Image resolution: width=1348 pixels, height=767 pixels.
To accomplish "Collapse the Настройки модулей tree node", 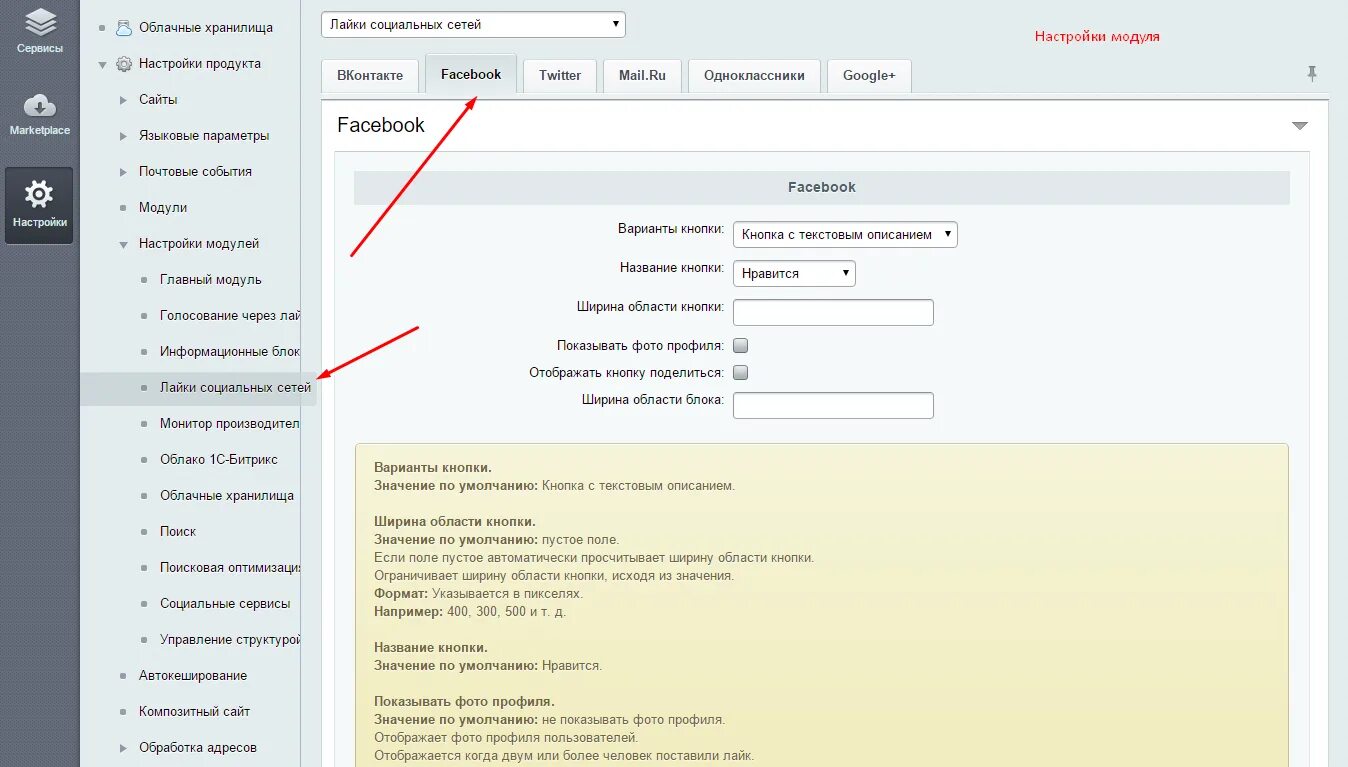I will point(123,244).
